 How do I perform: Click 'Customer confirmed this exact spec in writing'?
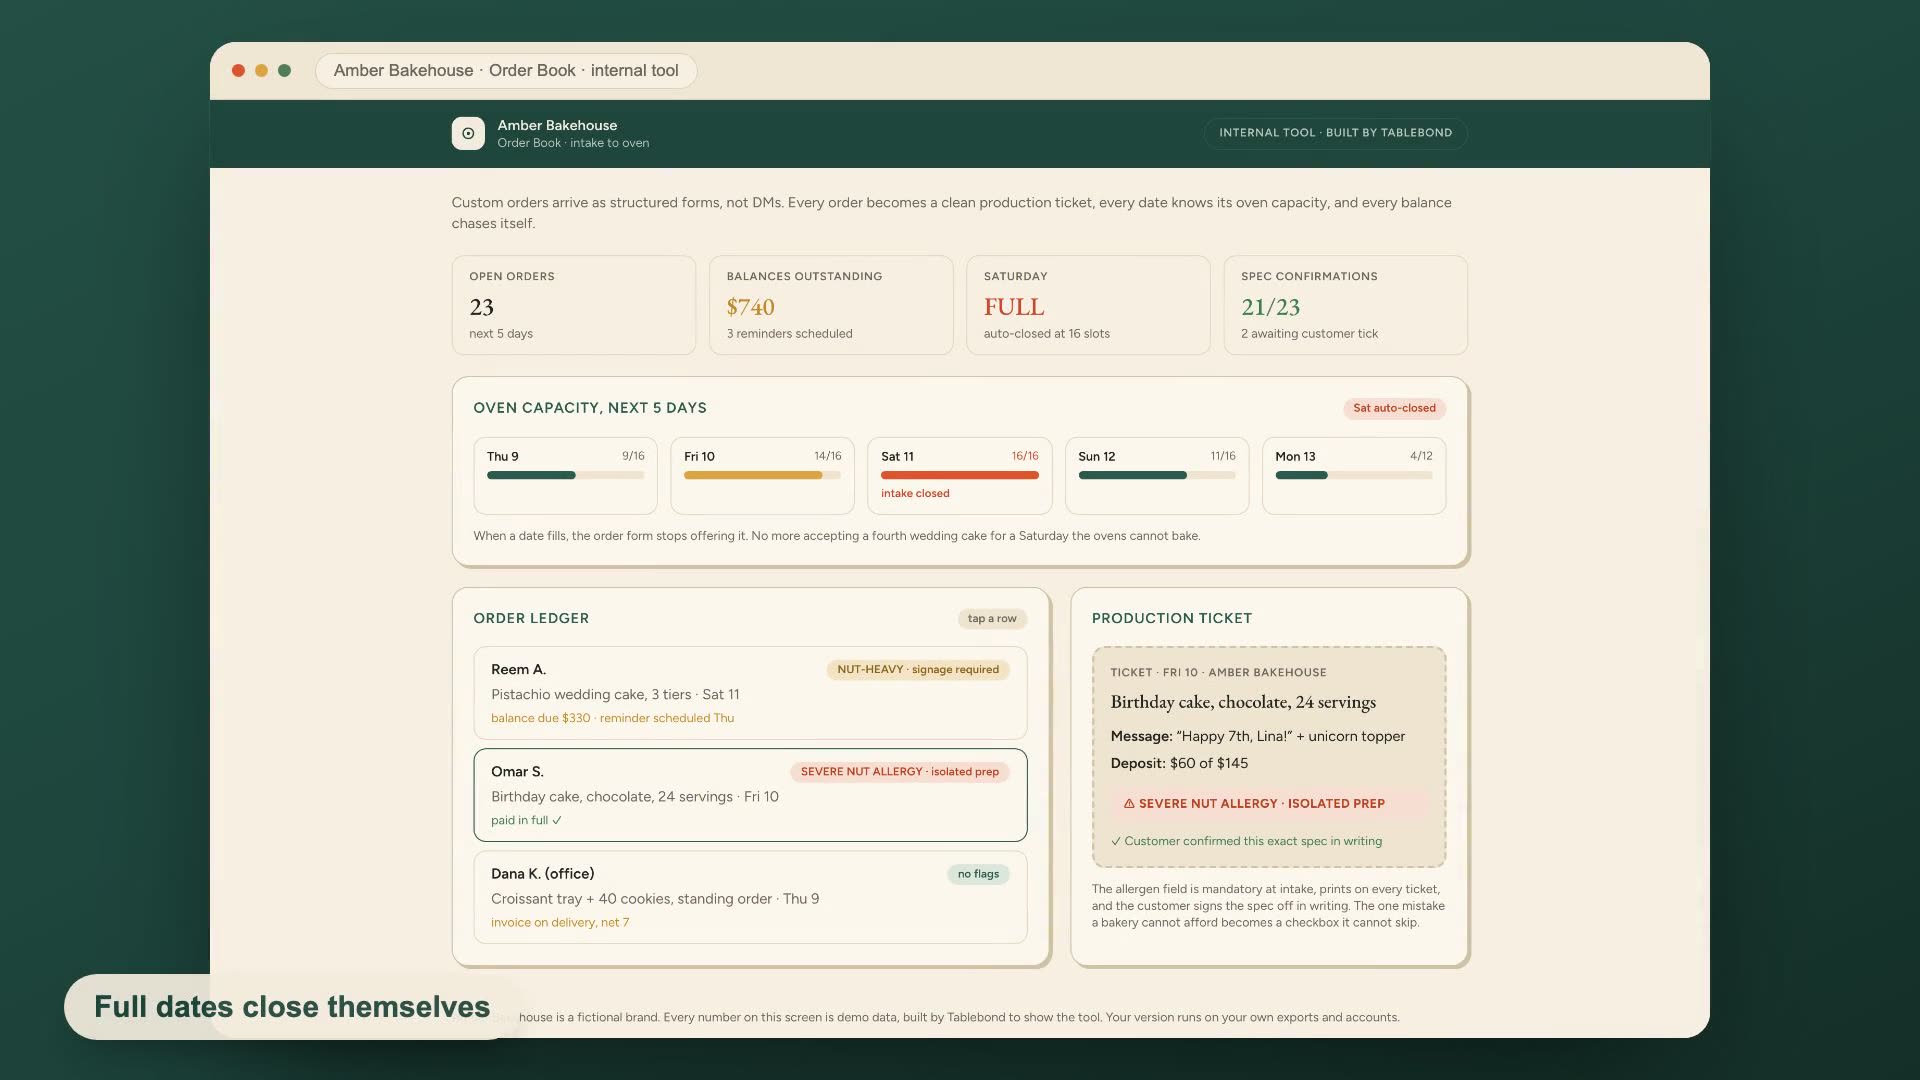(1246, 841)
